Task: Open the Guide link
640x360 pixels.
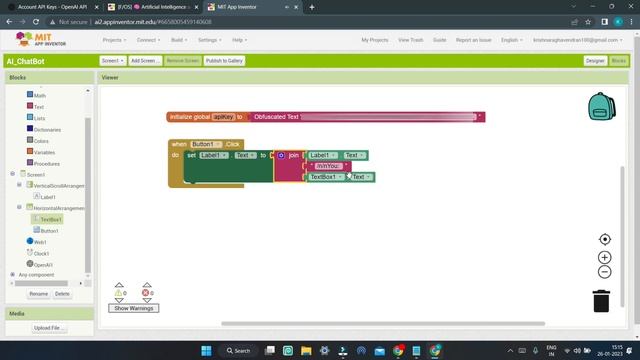Action: [440, 40]
